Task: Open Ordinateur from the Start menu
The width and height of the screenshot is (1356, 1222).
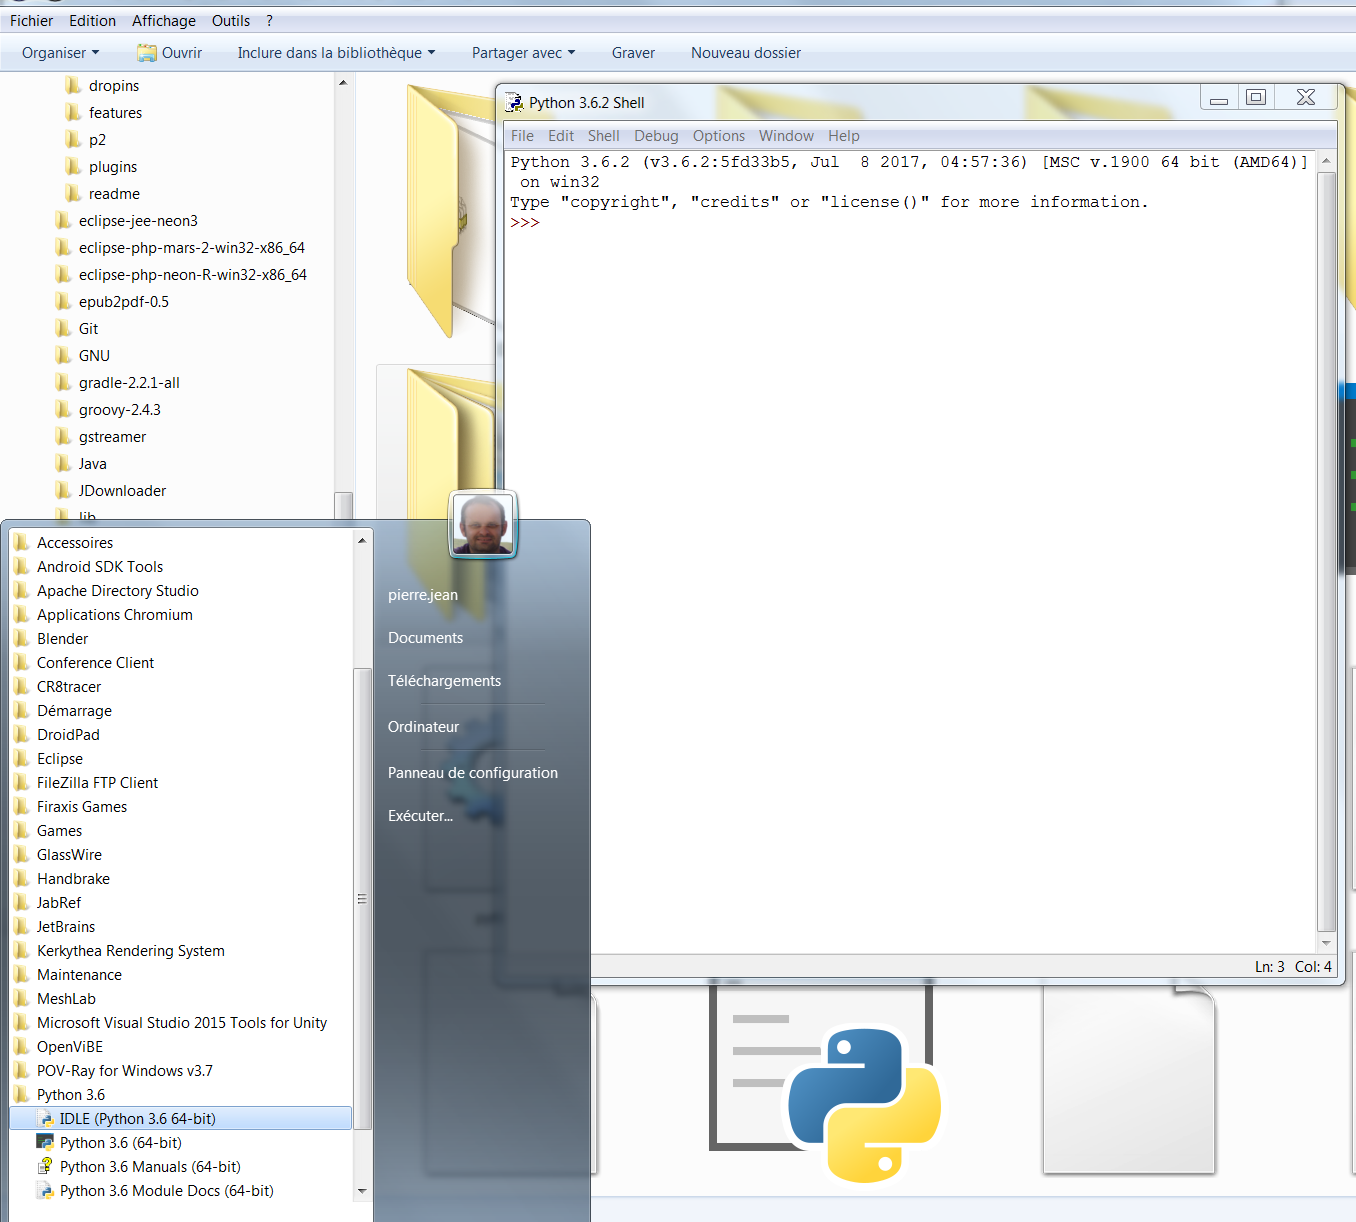Action: pyautogui.click(x=424, y=727)
